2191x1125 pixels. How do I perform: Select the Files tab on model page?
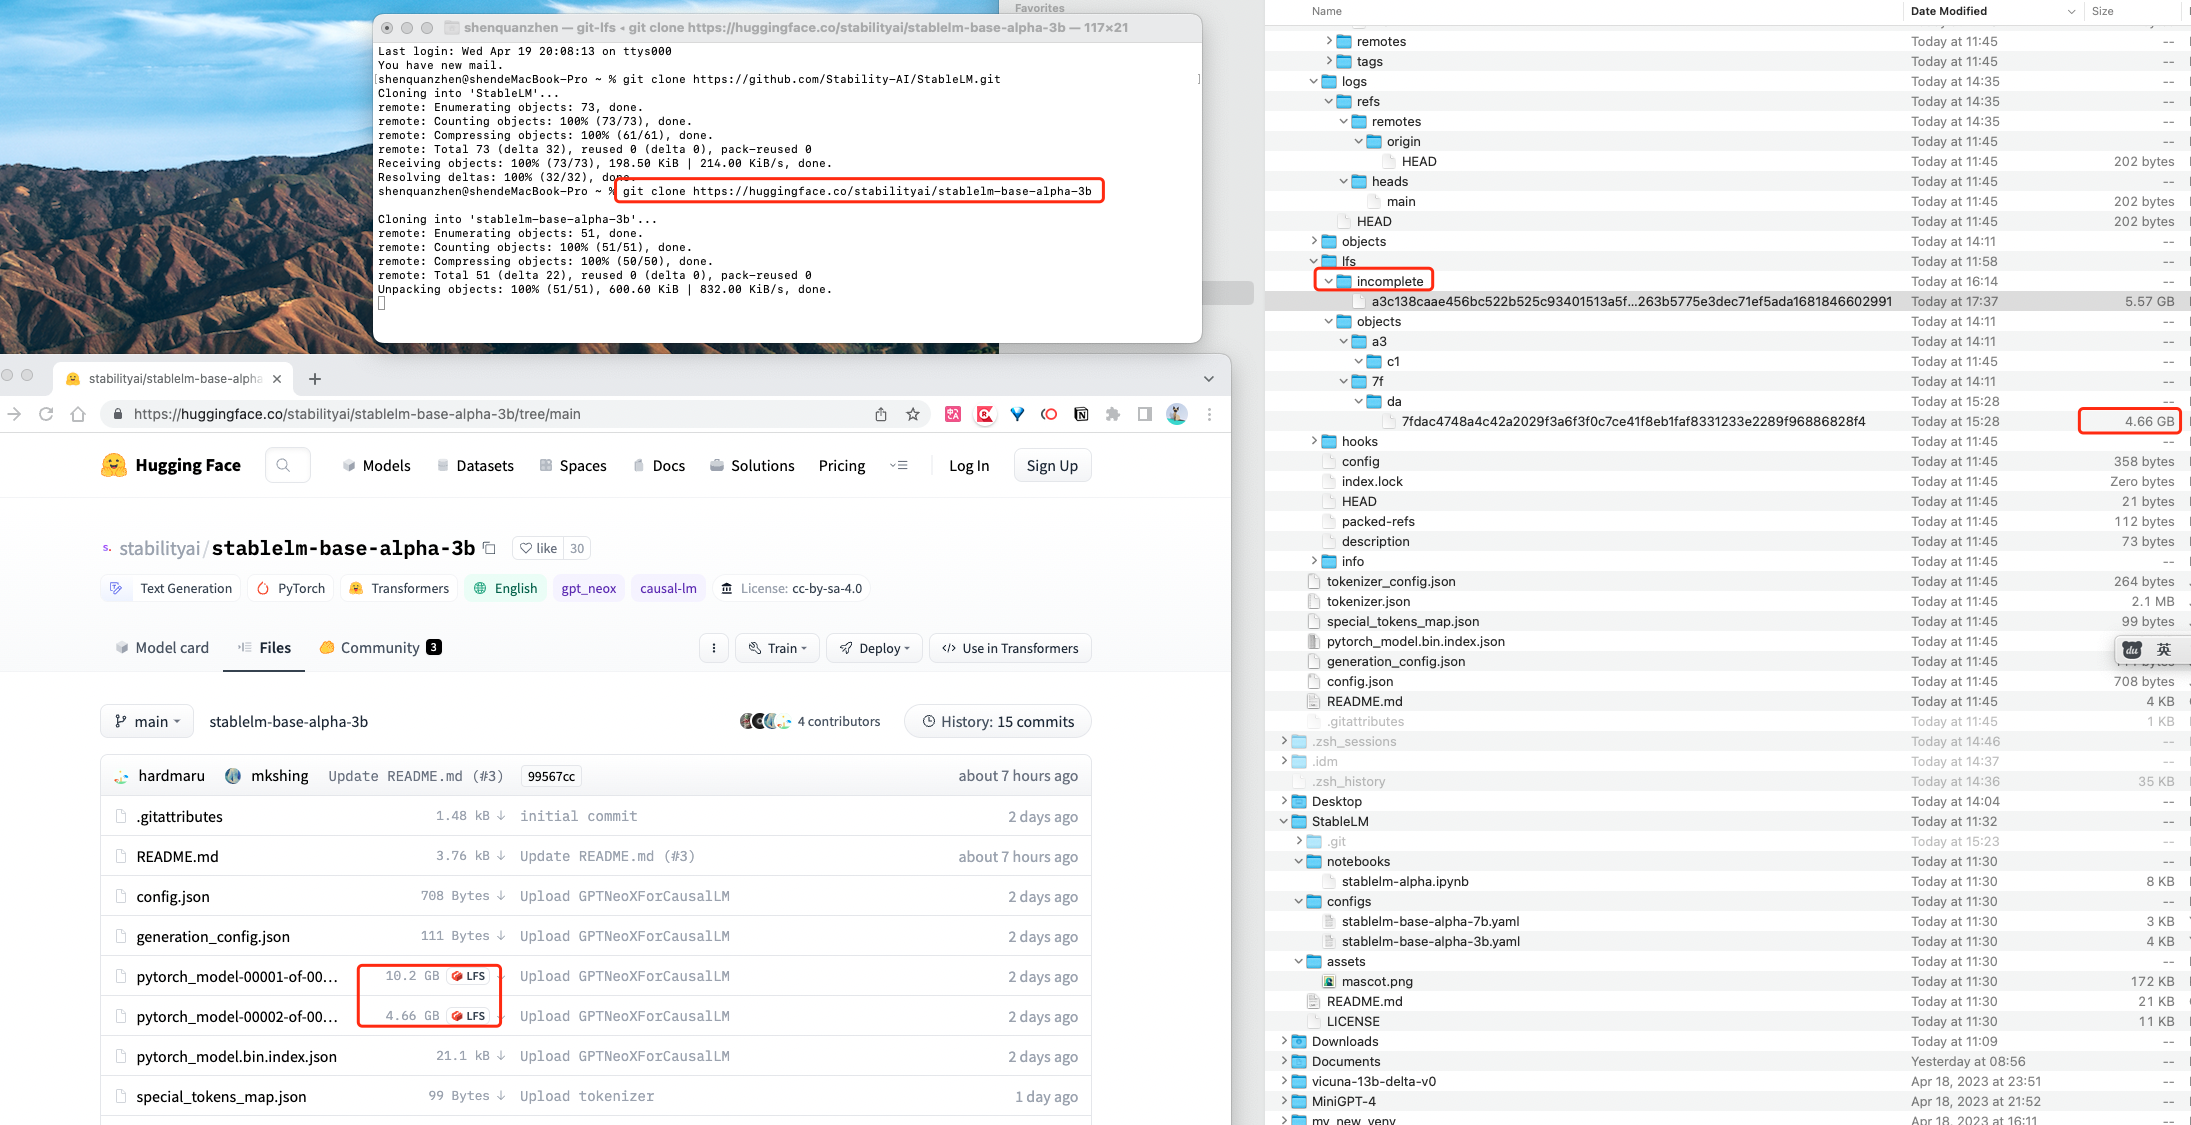273,647
